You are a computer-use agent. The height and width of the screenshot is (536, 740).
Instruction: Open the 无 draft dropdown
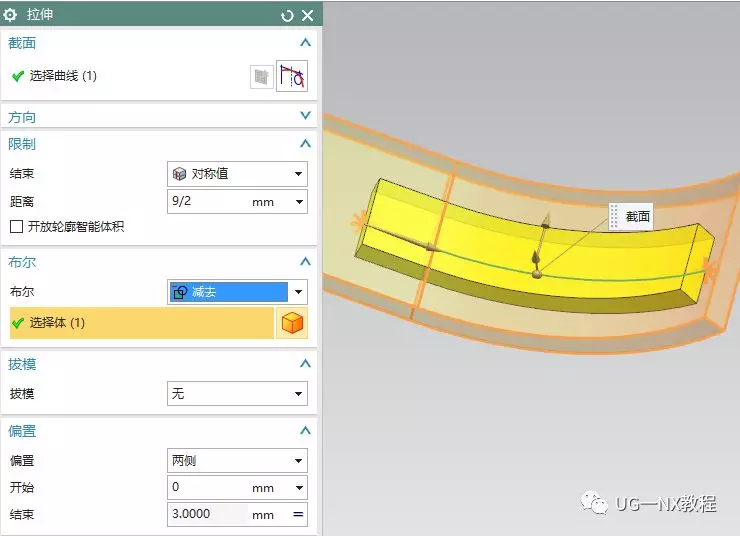(x=237, y=394)
